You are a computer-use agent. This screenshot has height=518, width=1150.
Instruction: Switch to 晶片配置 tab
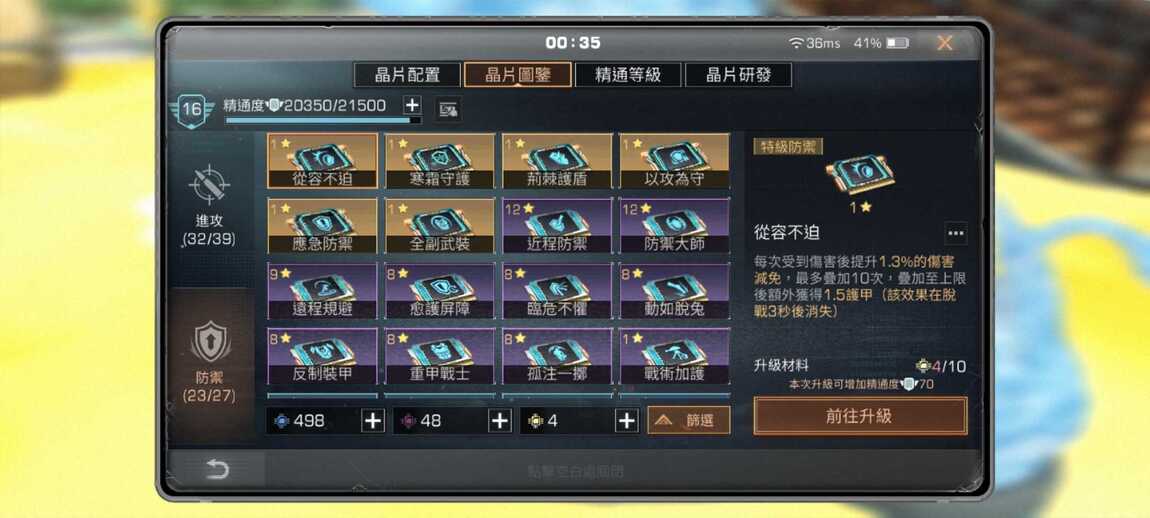pos(407,75)
